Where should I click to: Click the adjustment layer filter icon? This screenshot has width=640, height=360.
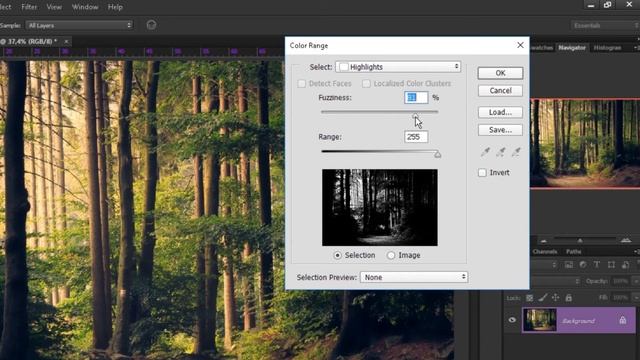coord(583,264)
